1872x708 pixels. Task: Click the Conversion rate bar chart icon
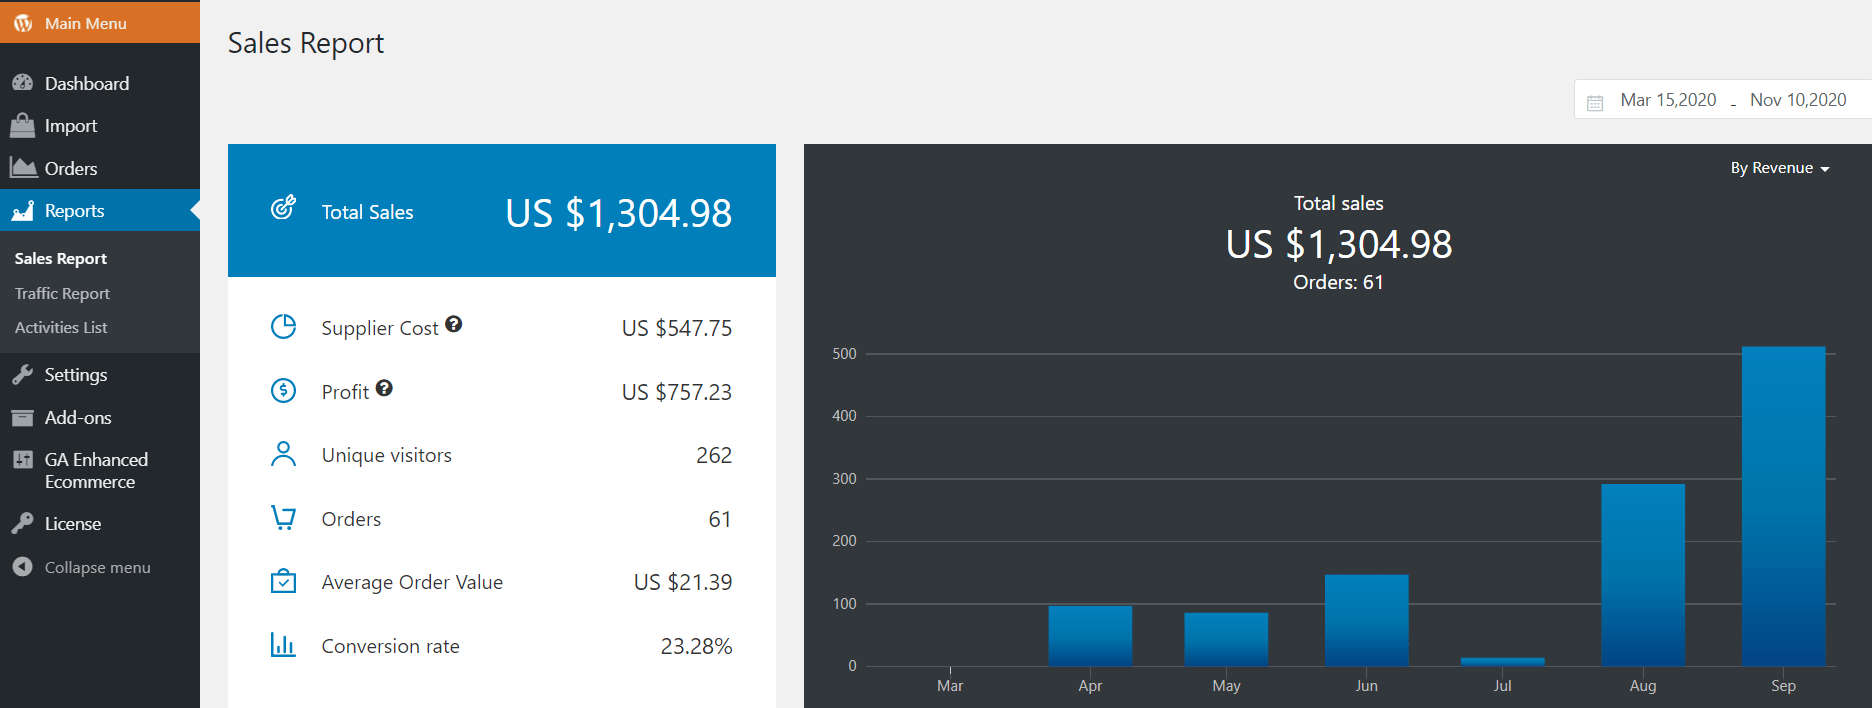(284, 645)
